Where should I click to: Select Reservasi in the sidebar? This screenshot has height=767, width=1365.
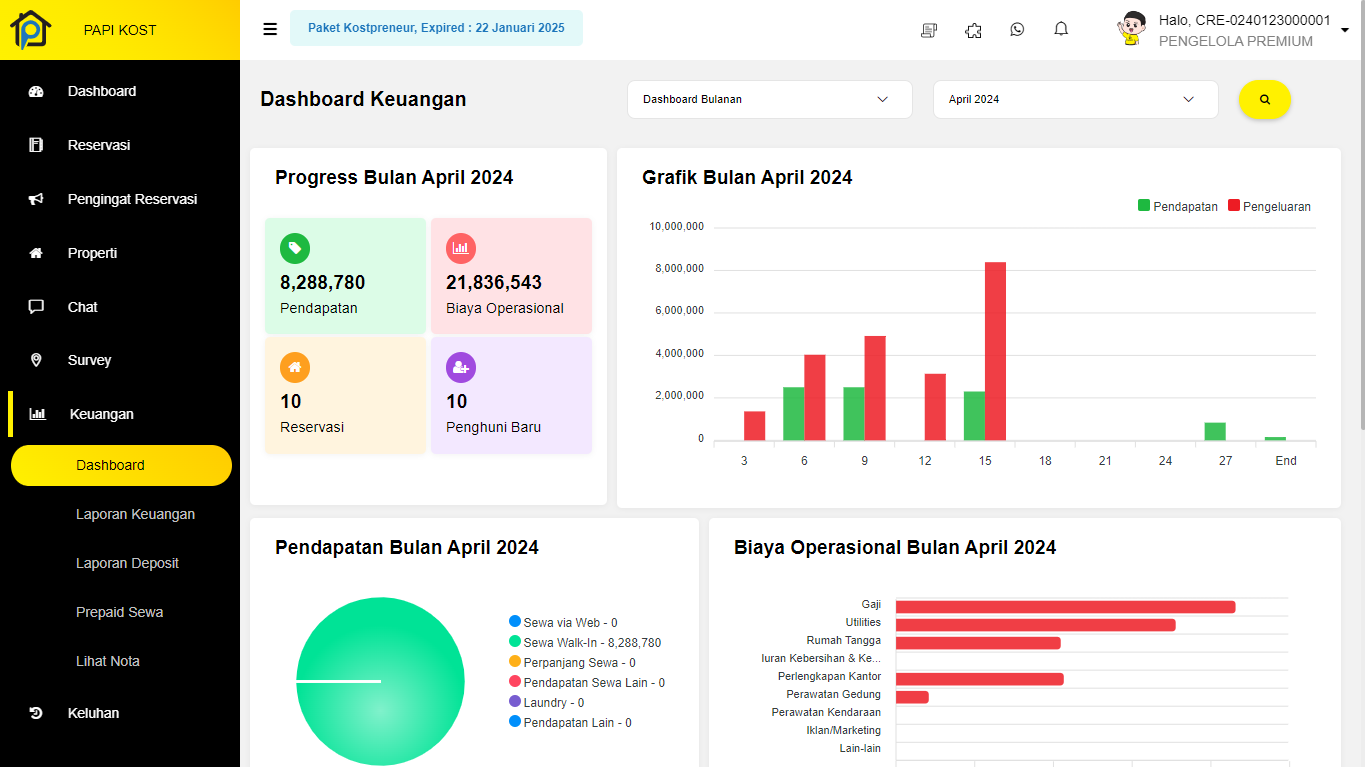(99, 145)
